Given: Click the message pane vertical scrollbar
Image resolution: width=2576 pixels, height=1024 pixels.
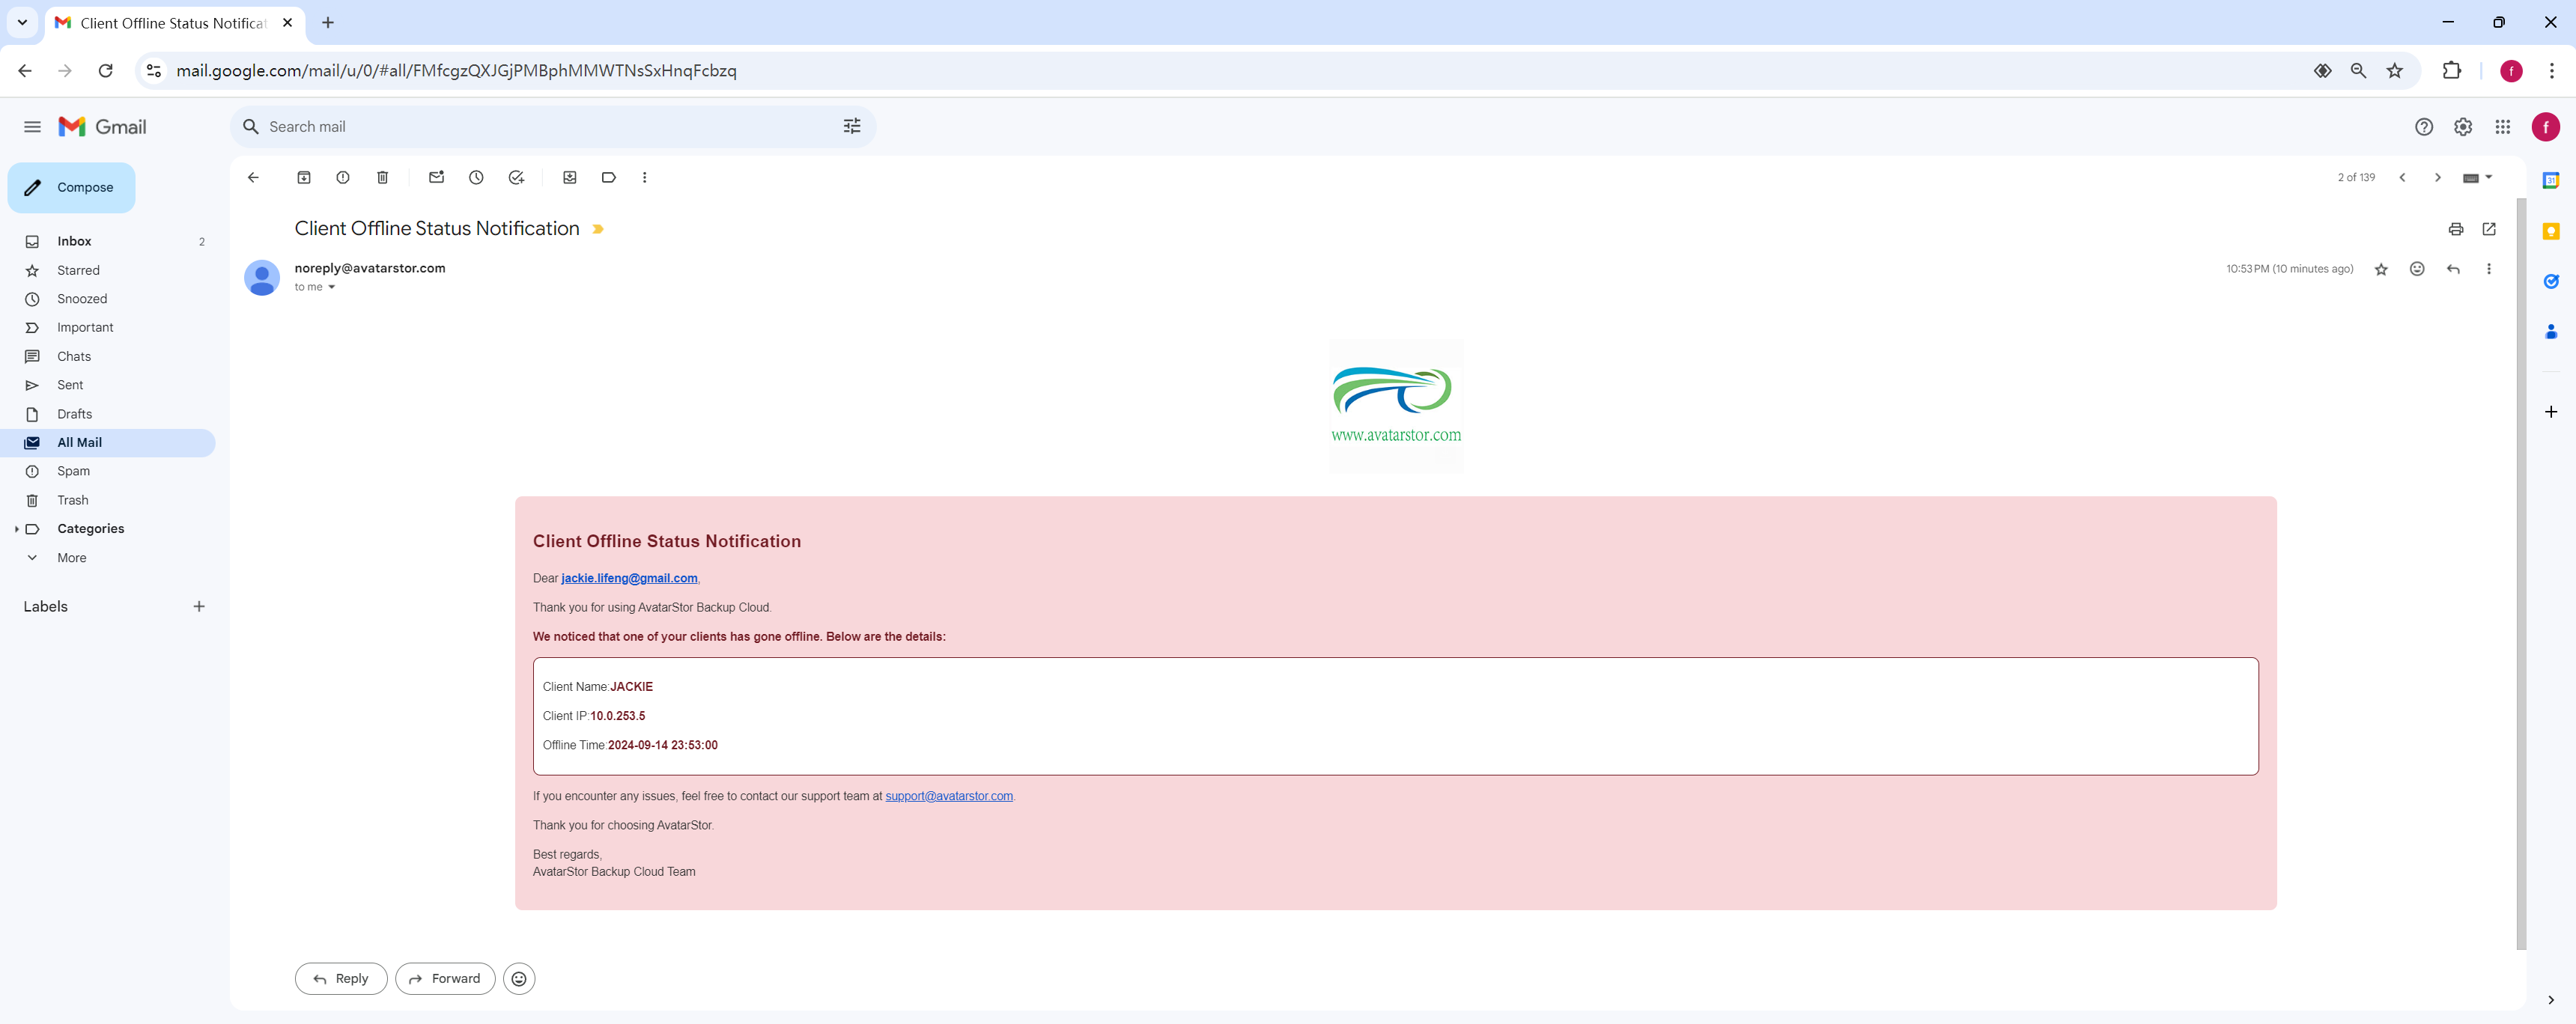Looking at the screenshot, I should [x=2521, y=574].
